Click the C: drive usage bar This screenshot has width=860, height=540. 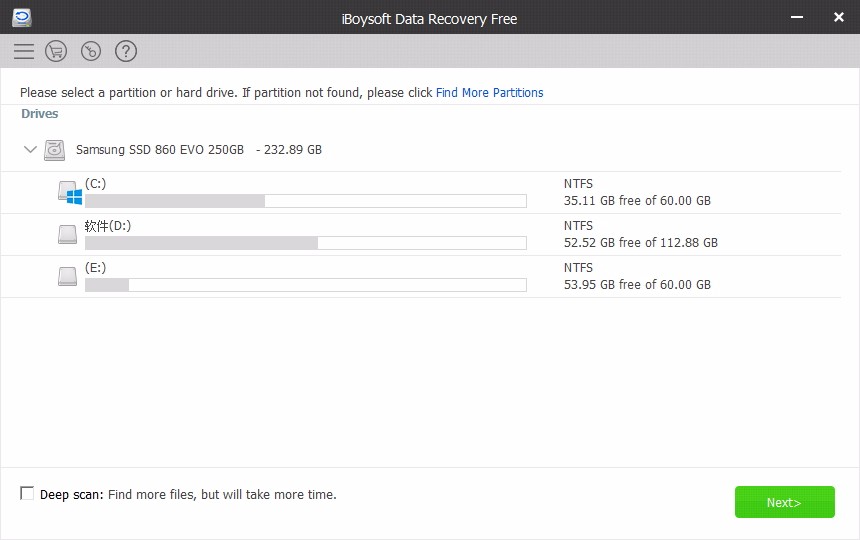(x=305, y=201)
